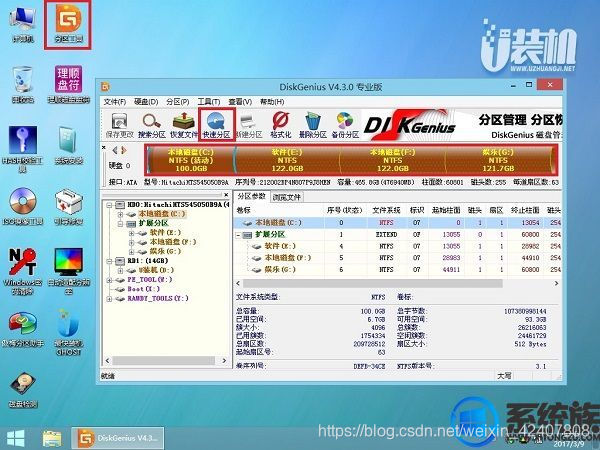Click the 新建分区 (new partition) toolbar icon

tap(249, 125)
